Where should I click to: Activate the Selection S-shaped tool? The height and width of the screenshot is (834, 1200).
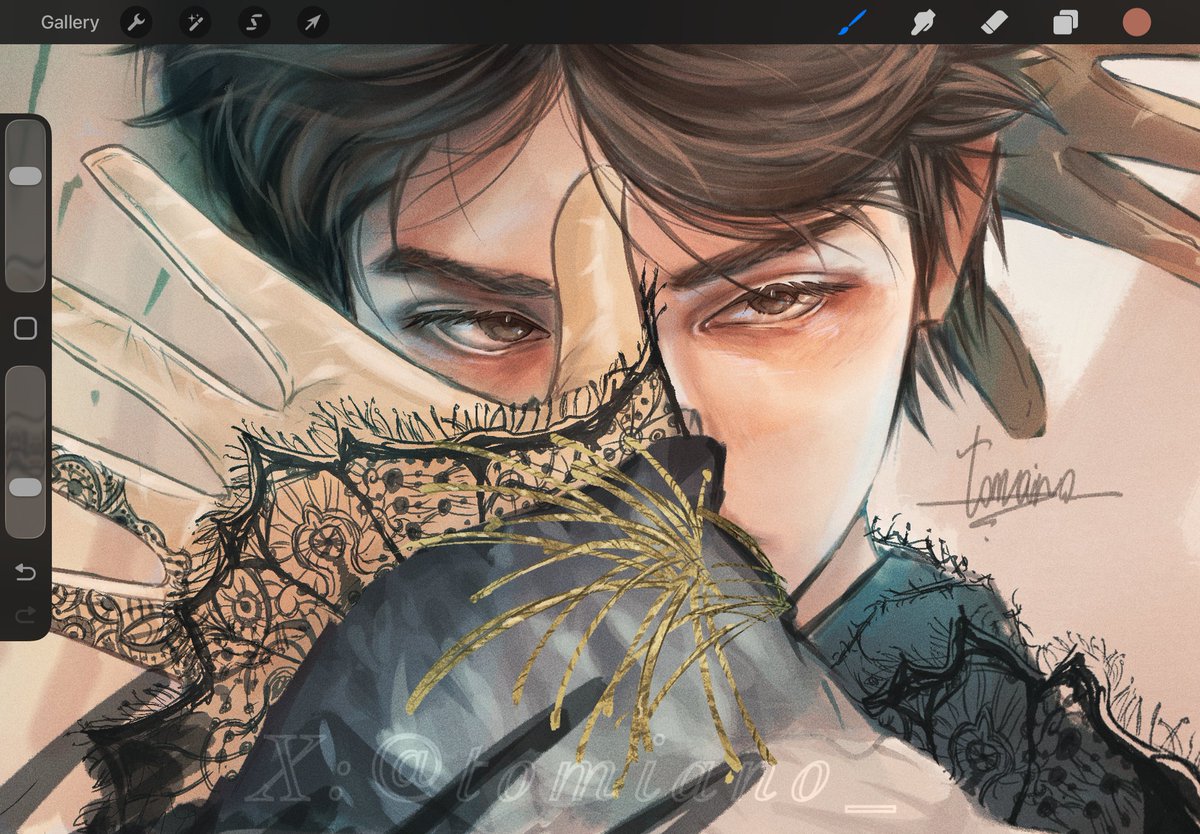(x=253, y=22)
